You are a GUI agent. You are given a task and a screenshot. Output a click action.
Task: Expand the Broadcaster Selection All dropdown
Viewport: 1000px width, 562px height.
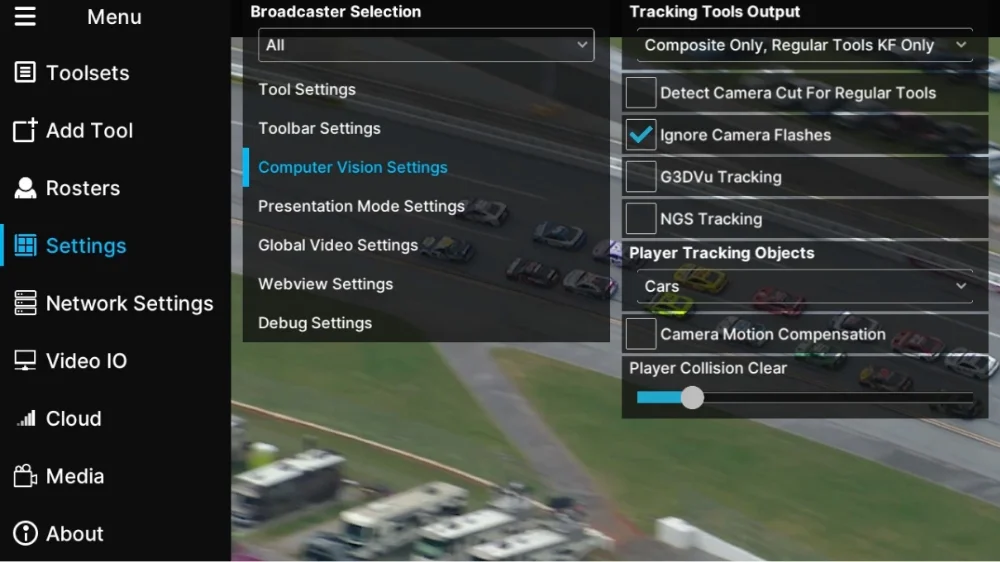[426, 45]
